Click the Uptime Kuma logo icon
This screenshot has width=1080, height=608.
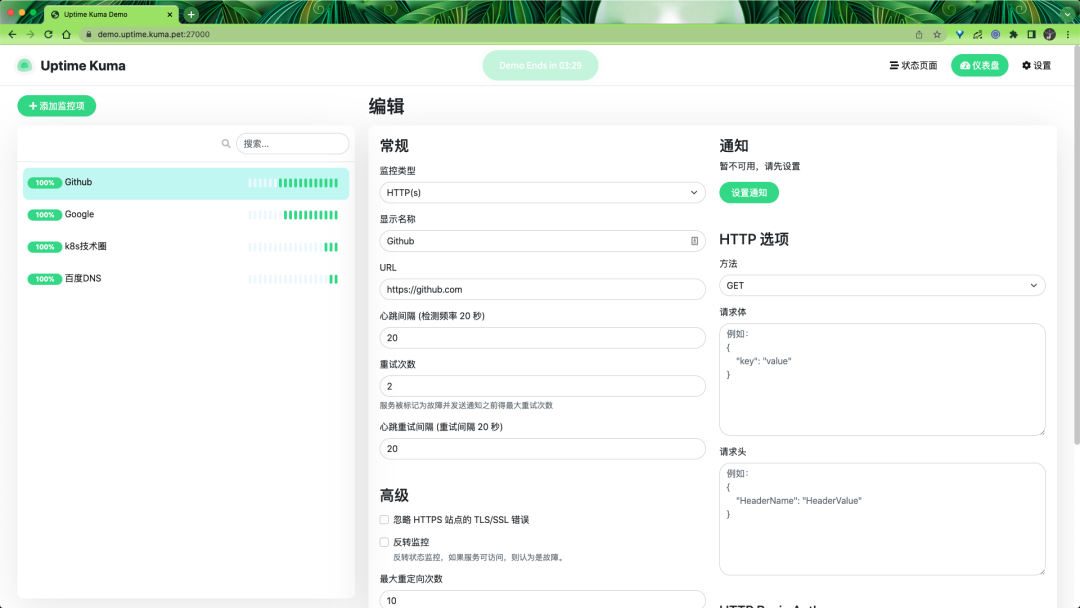click(x=25, y=65)
